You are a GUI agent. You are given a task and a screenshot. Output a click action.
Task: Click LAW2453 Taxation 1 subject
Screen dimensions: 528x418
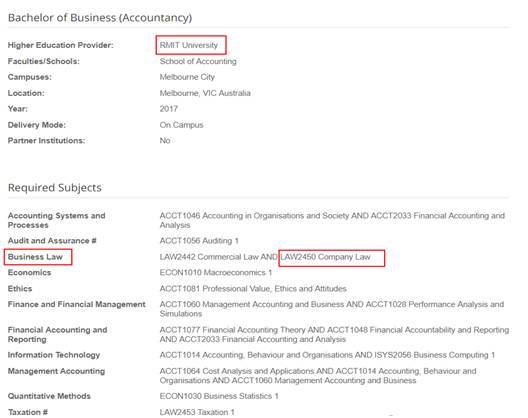coord(197,412)
